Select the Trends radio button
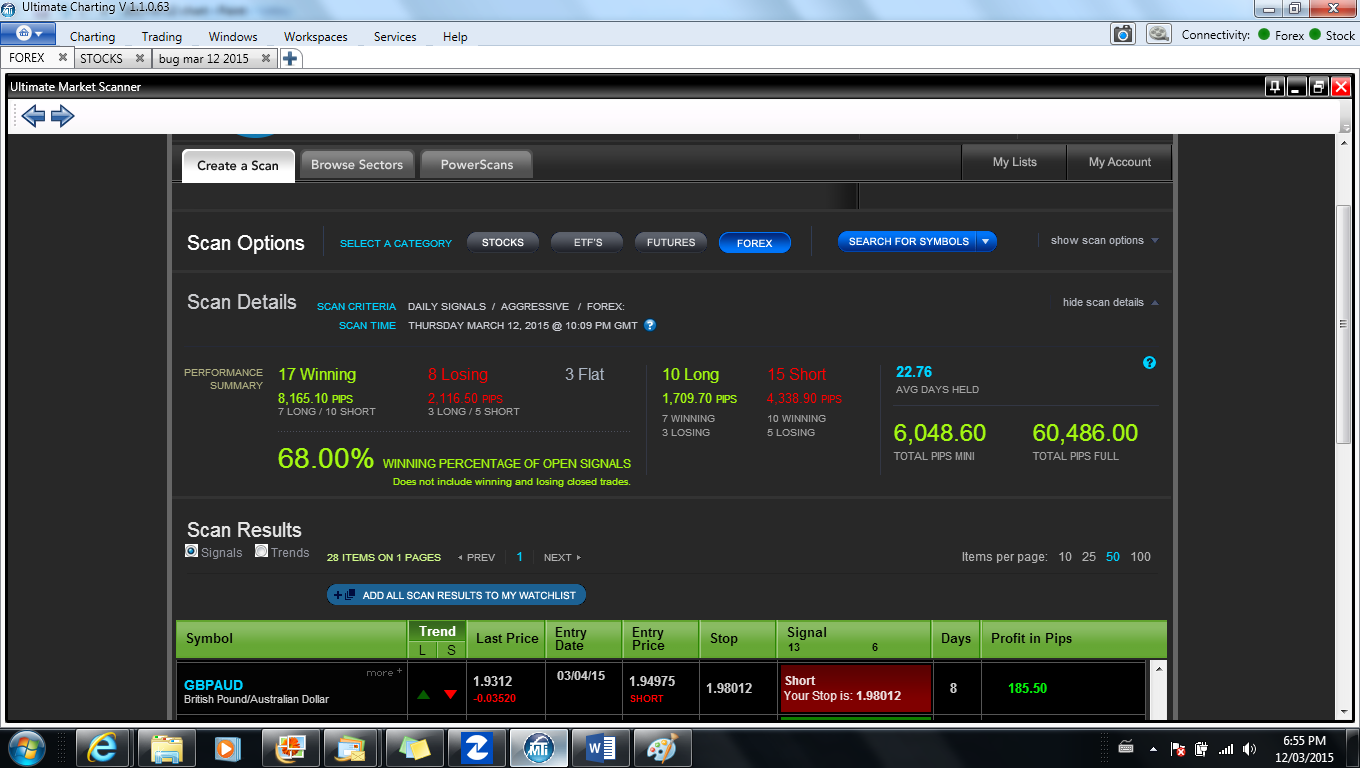 pyautogui.click(x=261, y=551)
